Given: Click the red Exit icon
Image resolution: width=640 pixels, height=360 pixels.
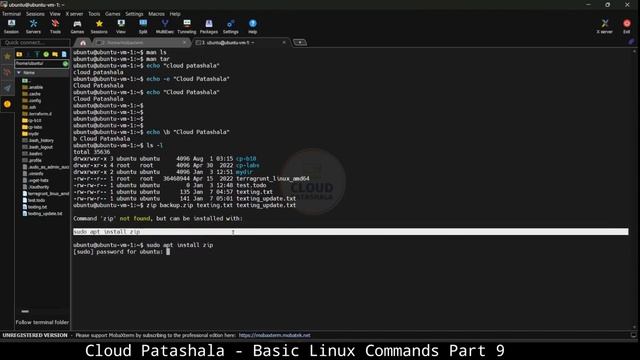Looking at the screenshot, I should point(627,26).
